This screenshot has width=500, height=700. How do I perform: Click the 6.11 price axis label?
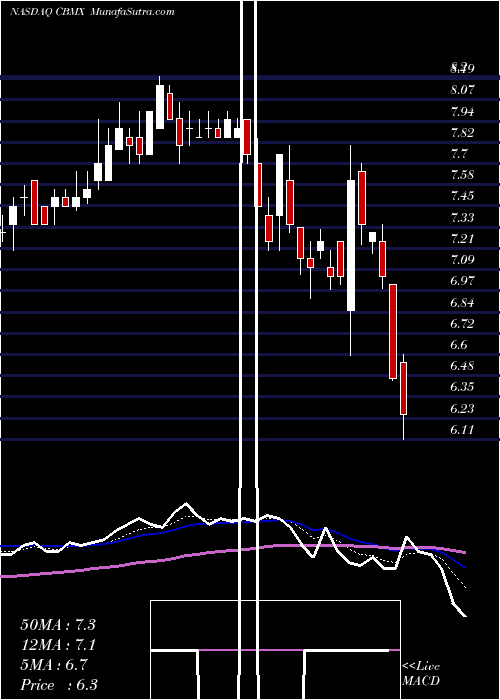pos(462,430)
